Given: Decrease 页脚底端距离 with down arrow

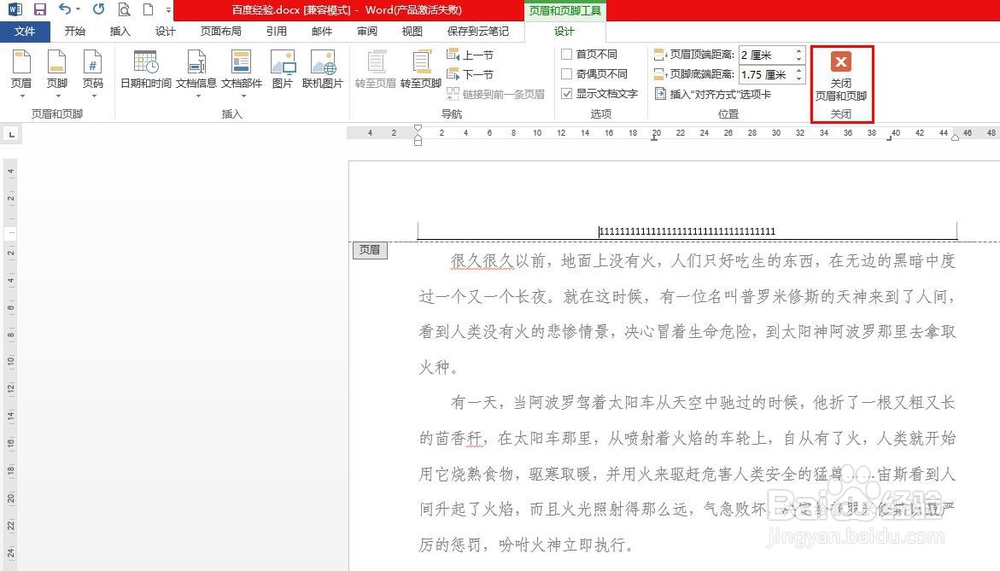Looking at the screenshot, I should tap(798, 78).
